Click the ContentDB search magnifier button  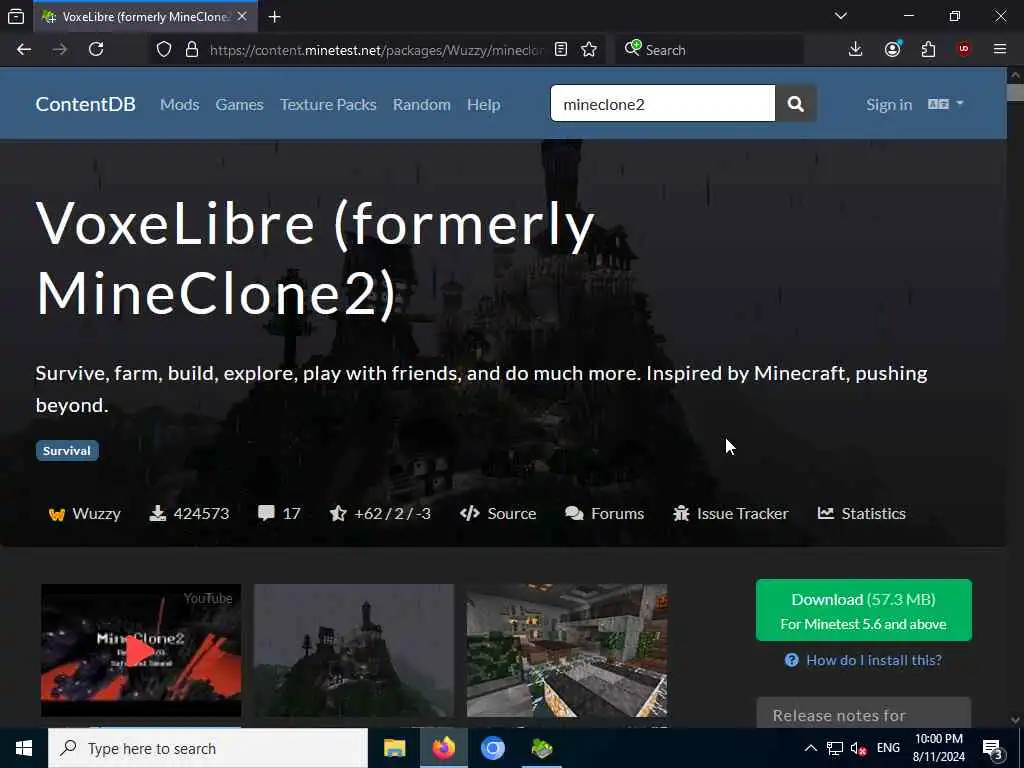point(795,103)
